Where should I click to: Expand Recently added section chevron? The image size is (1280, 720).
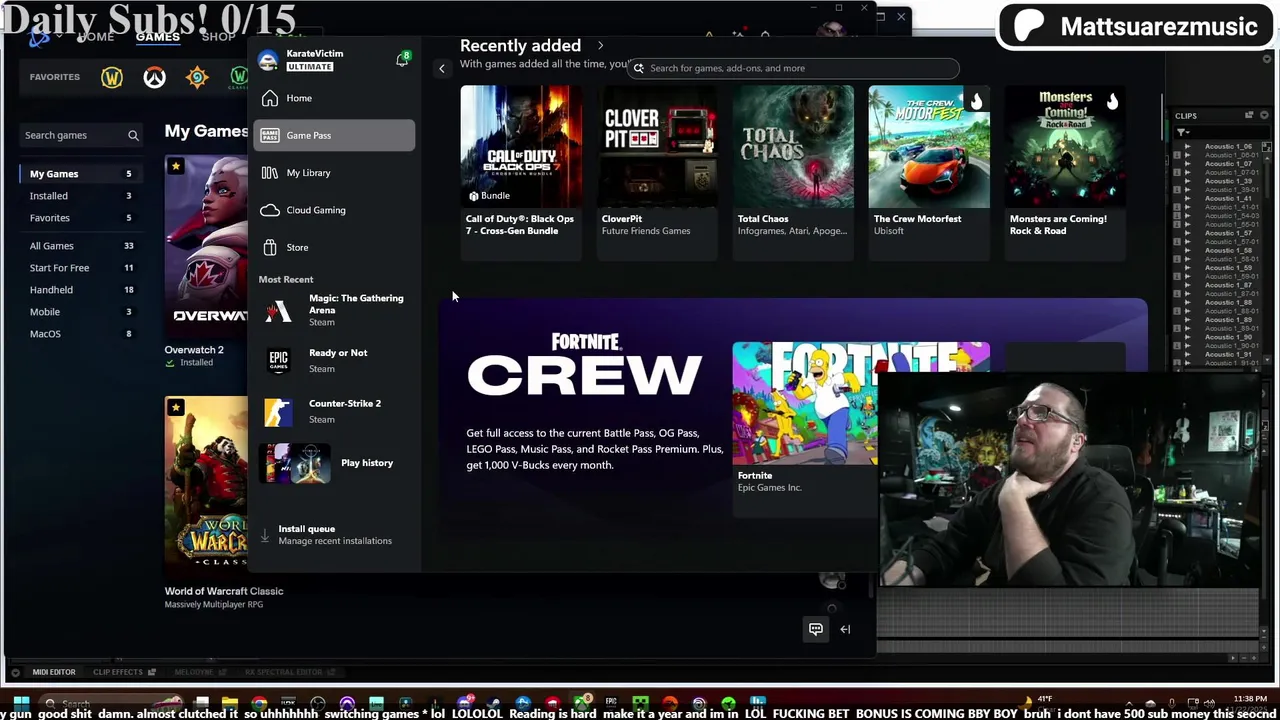(x=600, y=45)
